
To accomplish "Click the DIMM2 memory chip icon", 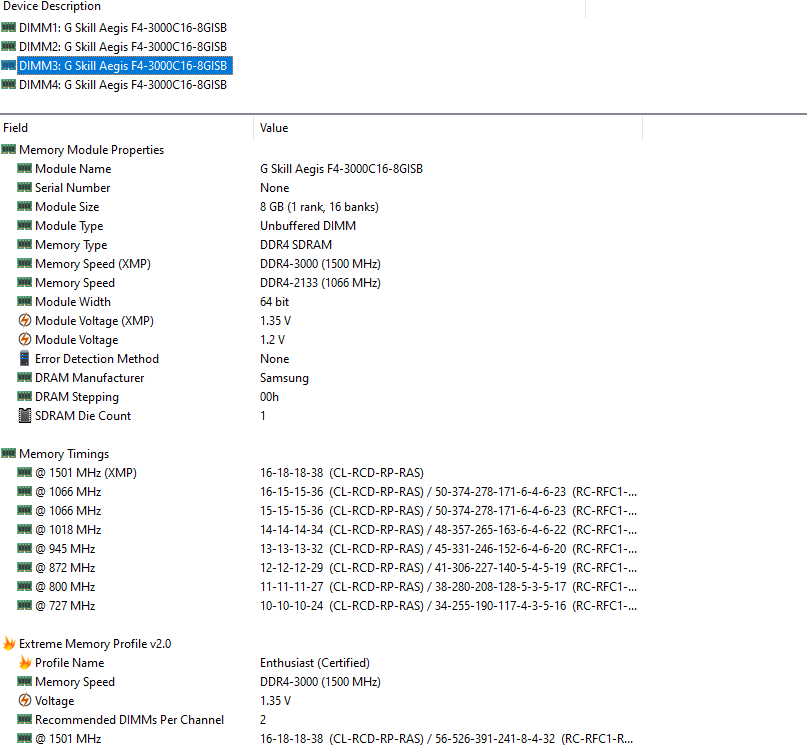I will (x=8, y=46).
